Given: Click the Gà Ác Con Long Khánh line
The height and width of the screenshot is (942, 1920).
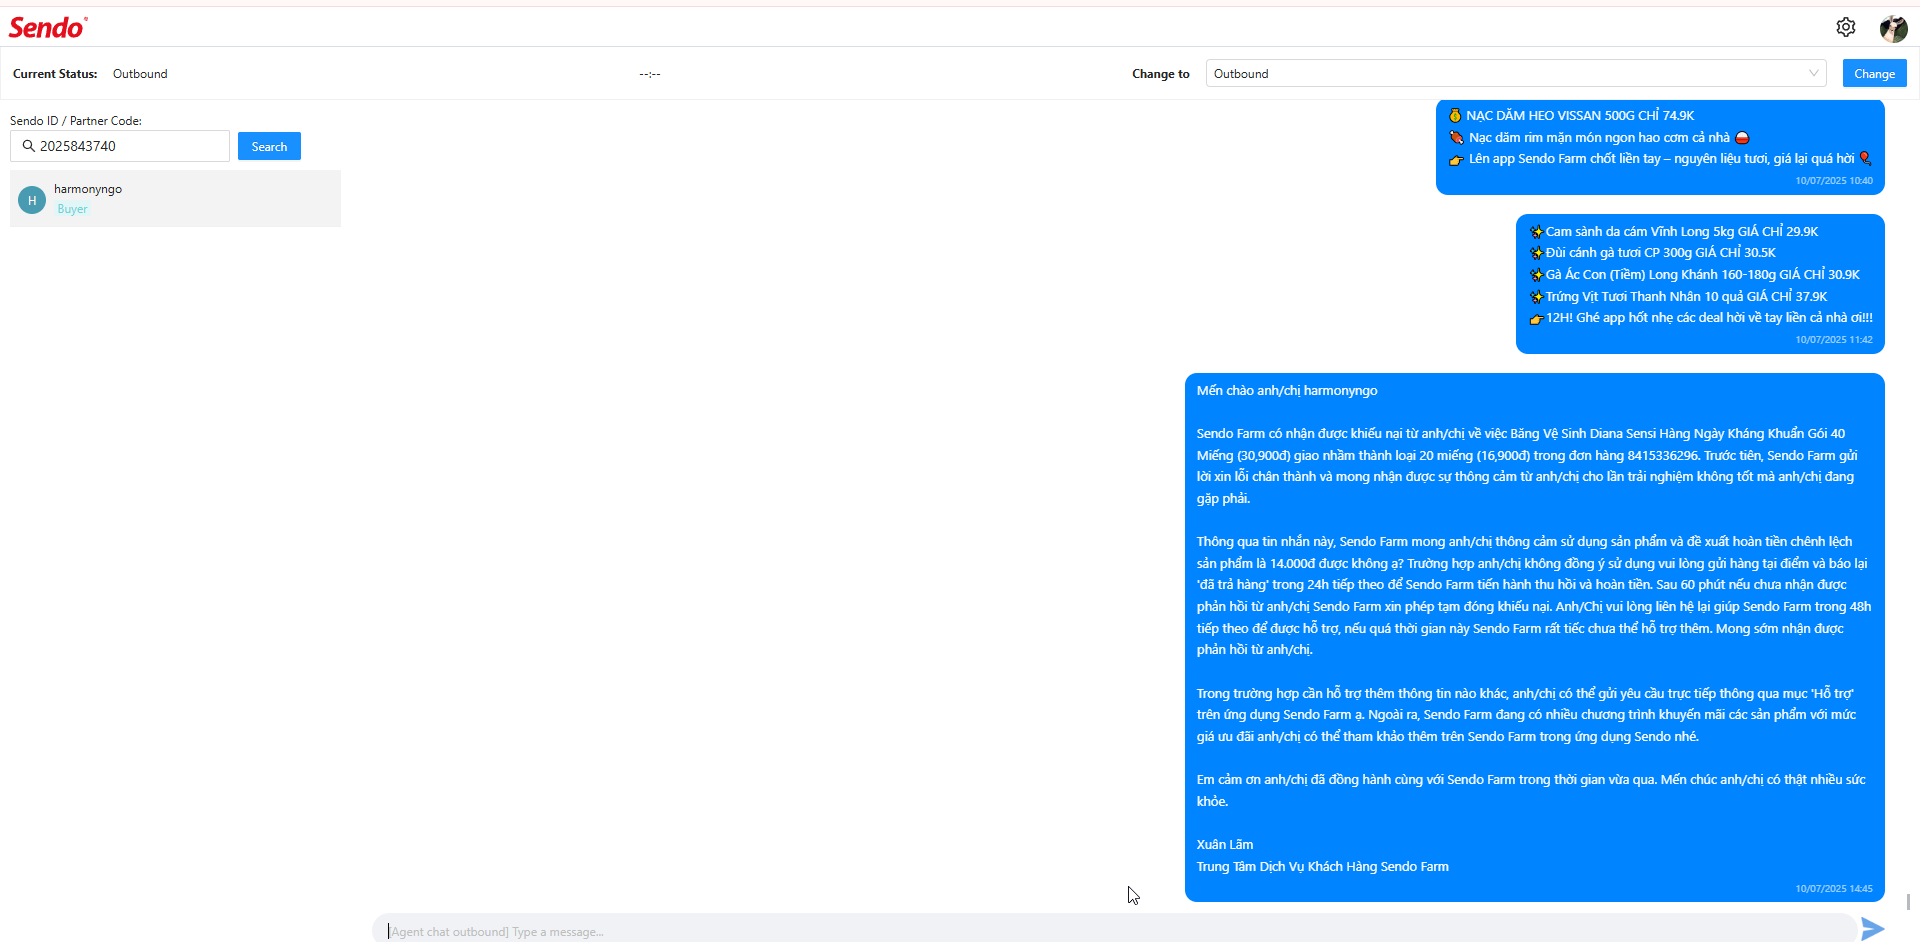Looking at the screenshot, I should click(x=1695, y=275).
